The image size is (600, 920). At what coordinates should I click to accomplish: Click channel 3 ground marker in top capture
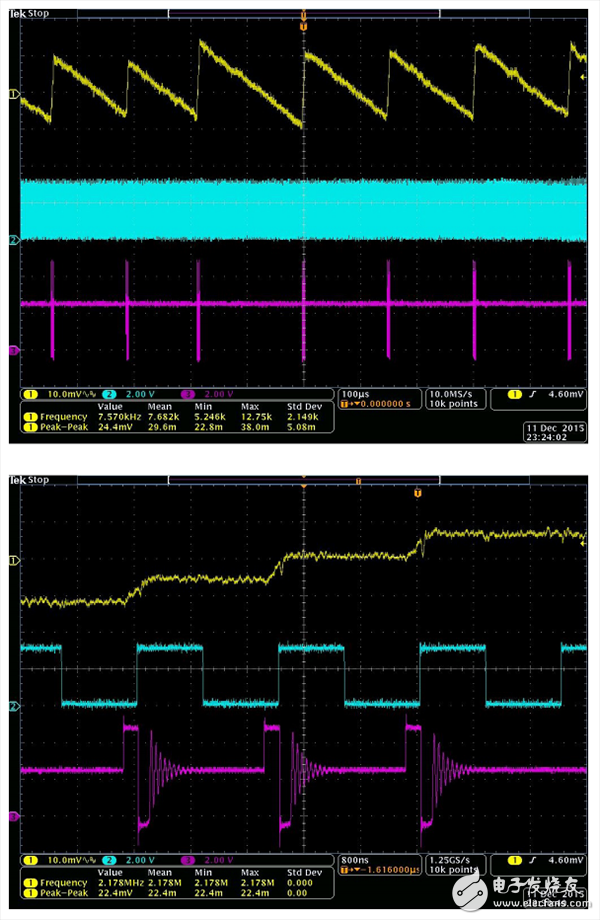(14, 350)
